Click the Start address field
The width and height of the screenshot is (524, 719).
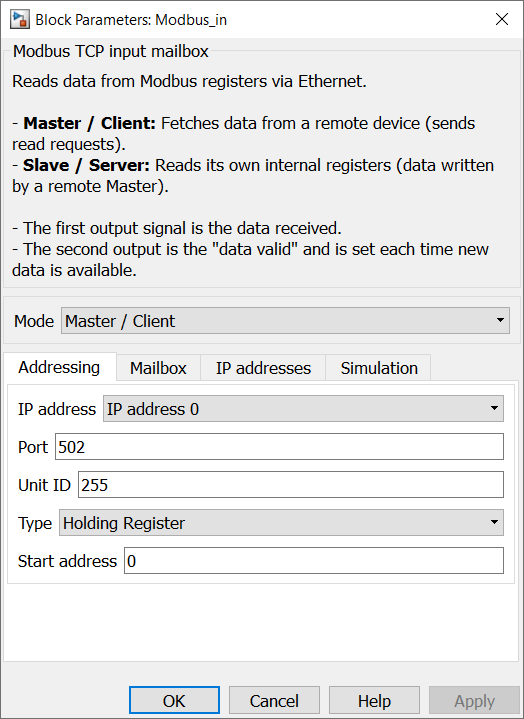(x=314, y=560)
